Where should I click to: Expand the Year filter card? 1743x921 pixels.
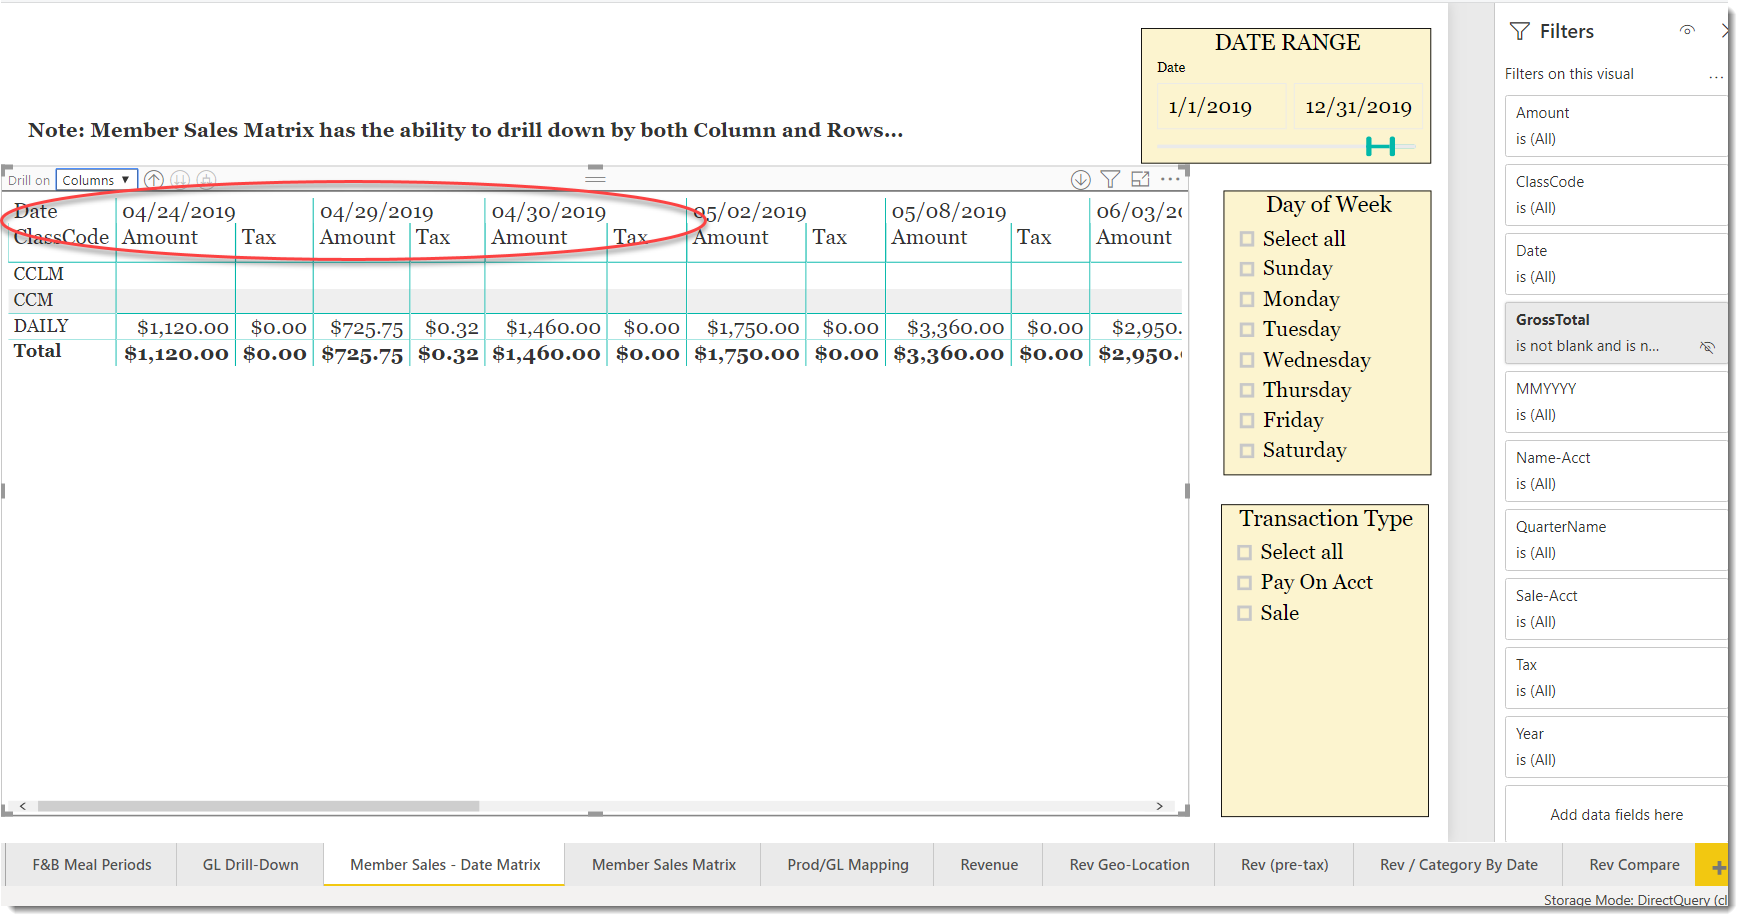tap(1616, 747)
